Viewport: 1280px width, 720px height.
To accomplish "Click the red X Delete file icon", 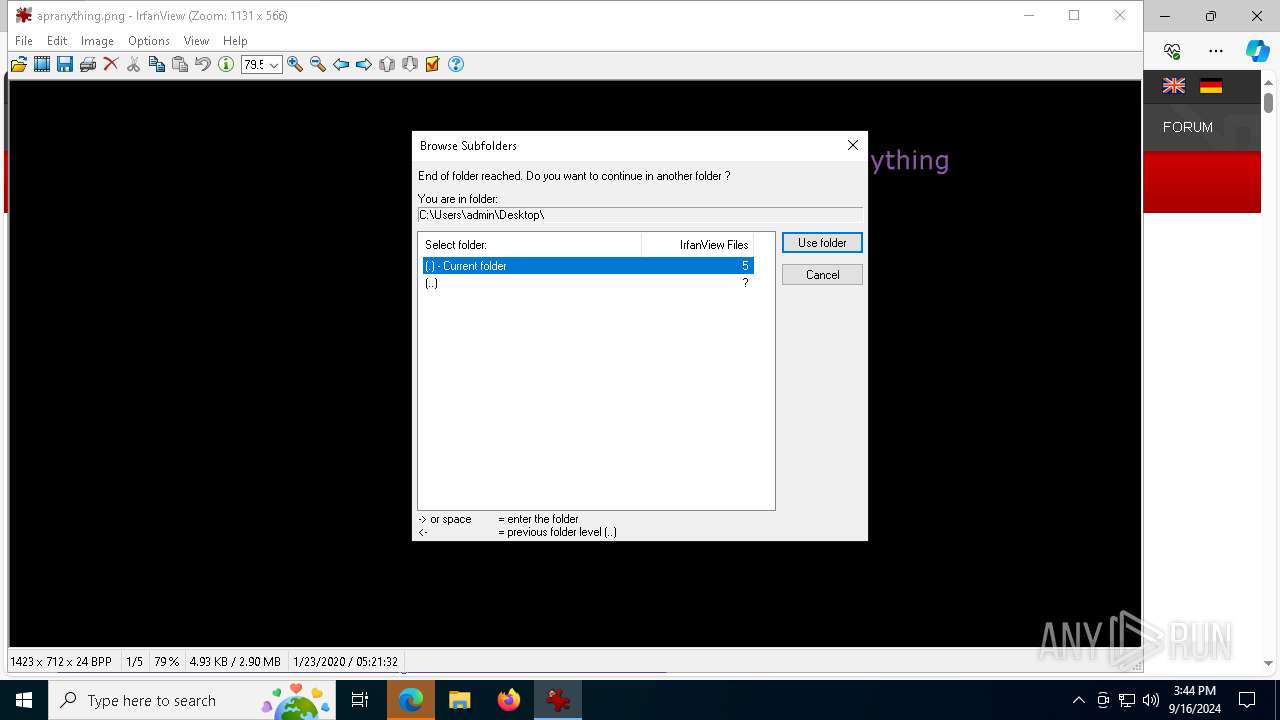I will (x=111, y=64).
